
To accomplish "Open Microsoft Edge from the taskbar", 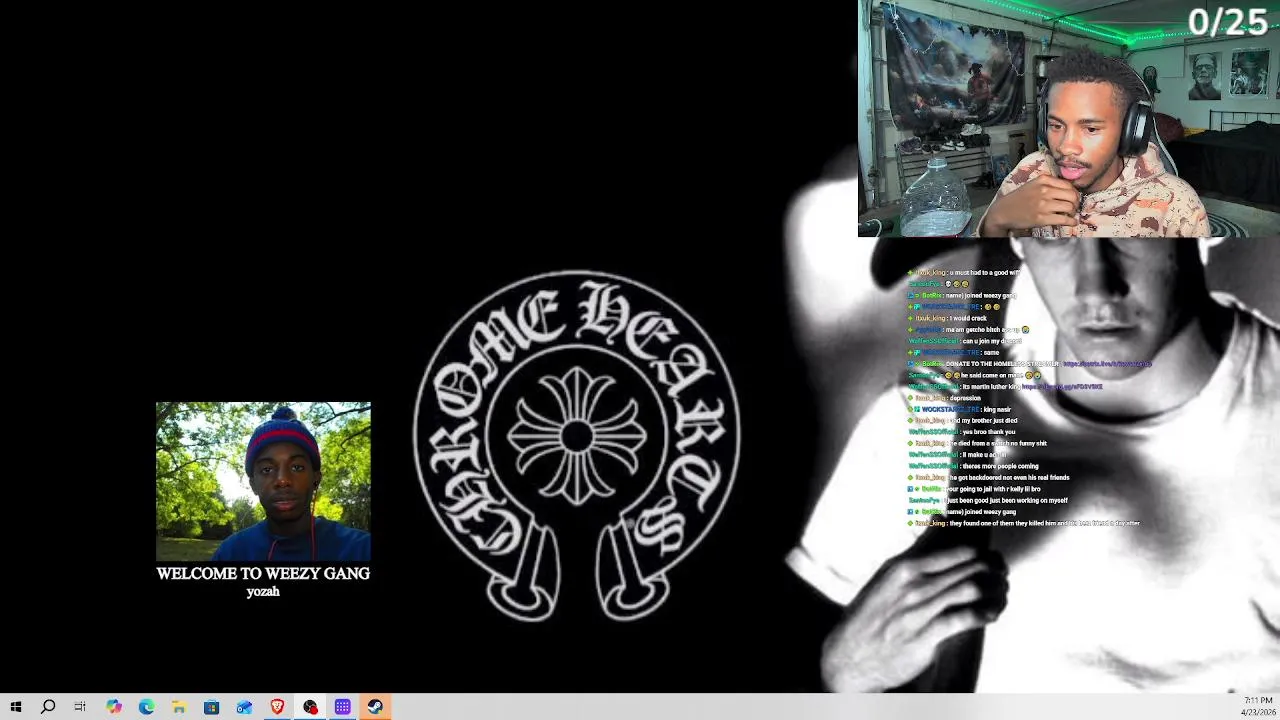I will point(146,707).
